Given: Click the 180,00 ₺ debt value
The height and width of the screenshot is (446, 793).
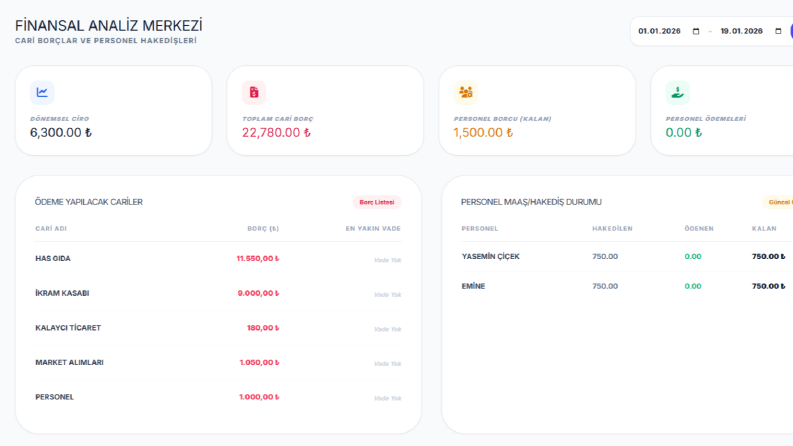Looking at the screenshot, I should coord(263,328).
